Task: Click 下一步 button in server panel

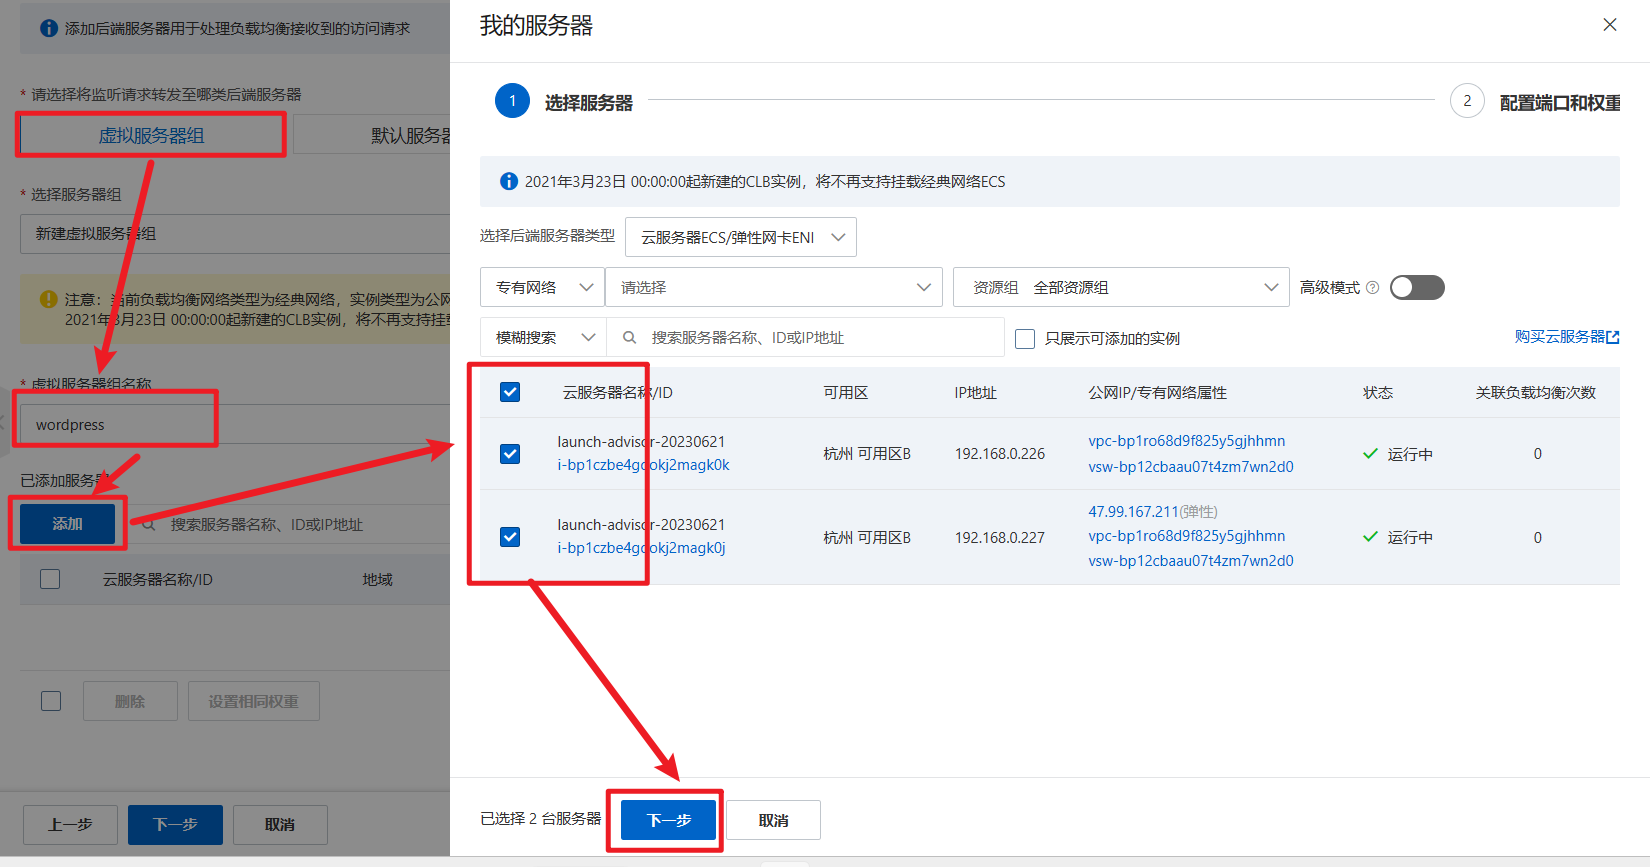Action: click(669, 820)
